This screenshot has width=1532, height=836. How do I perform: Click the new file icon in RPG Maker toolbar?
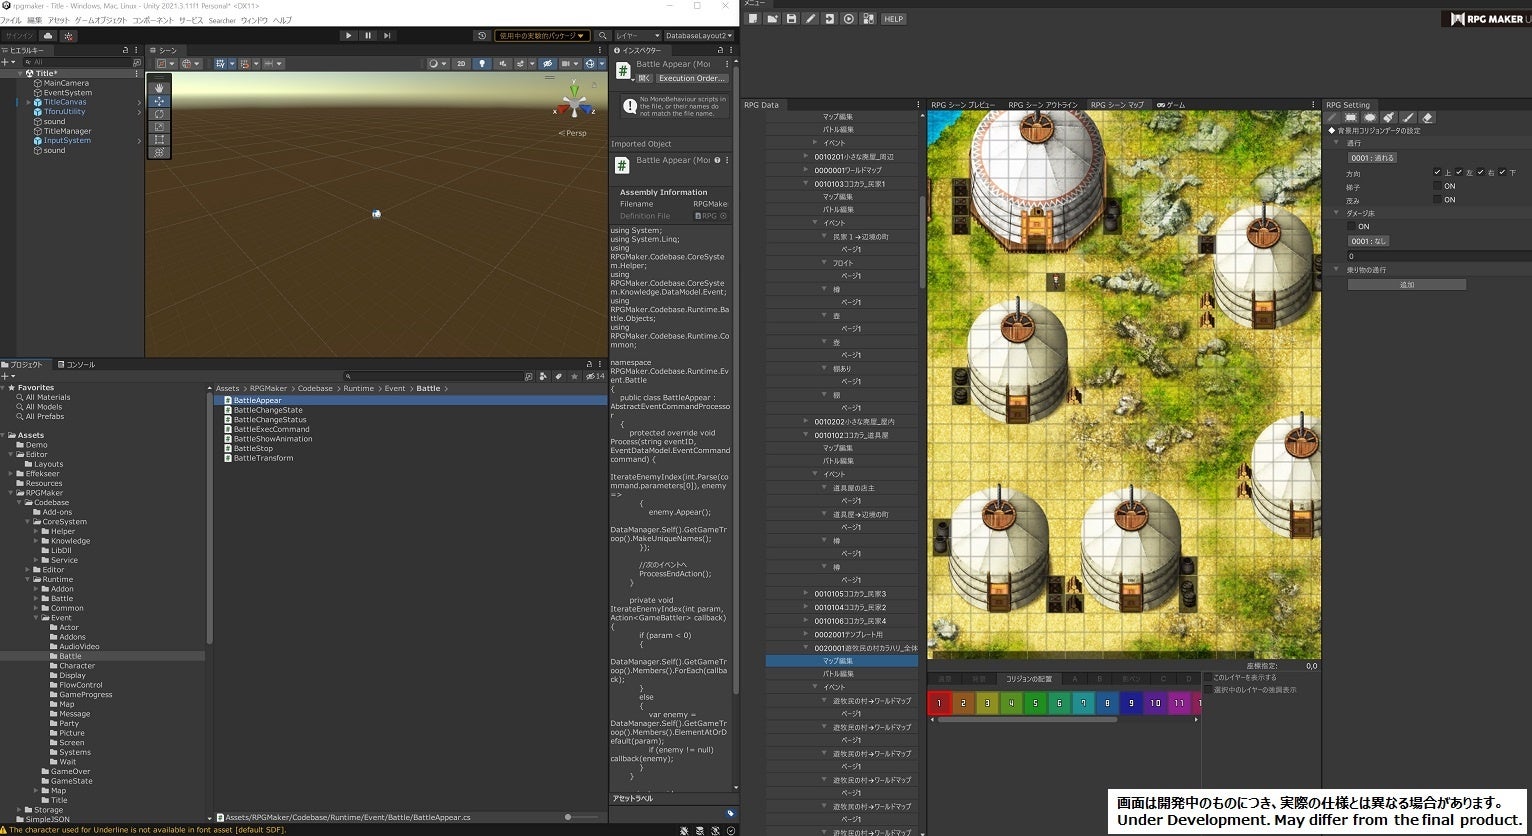pyautogui.click(x=752, y=18)
